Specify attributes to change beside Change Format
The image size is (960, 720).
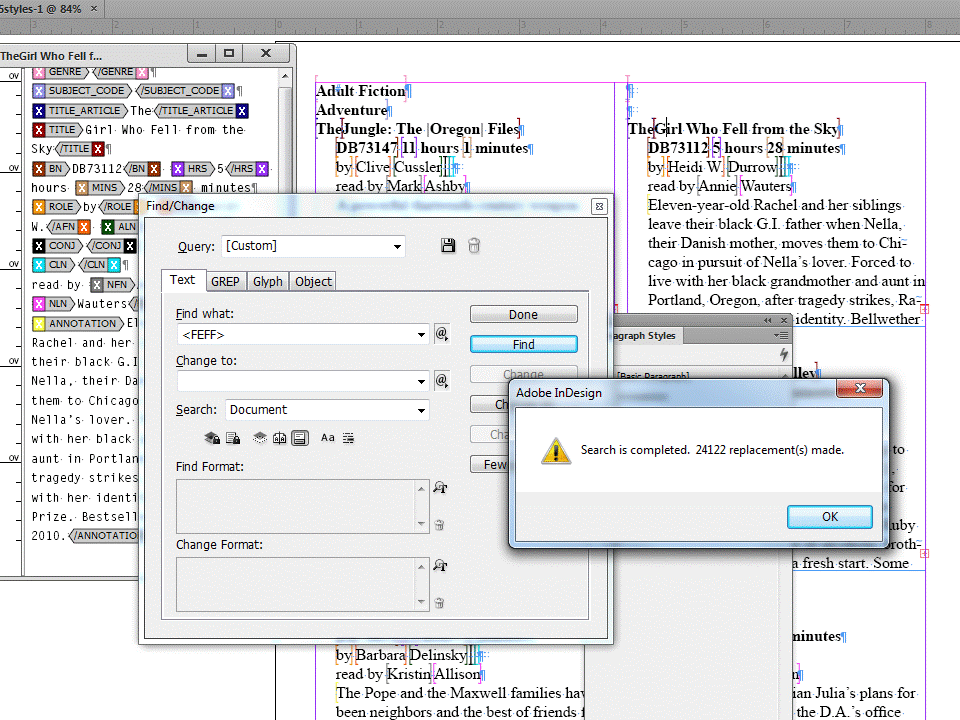point(440,565)
